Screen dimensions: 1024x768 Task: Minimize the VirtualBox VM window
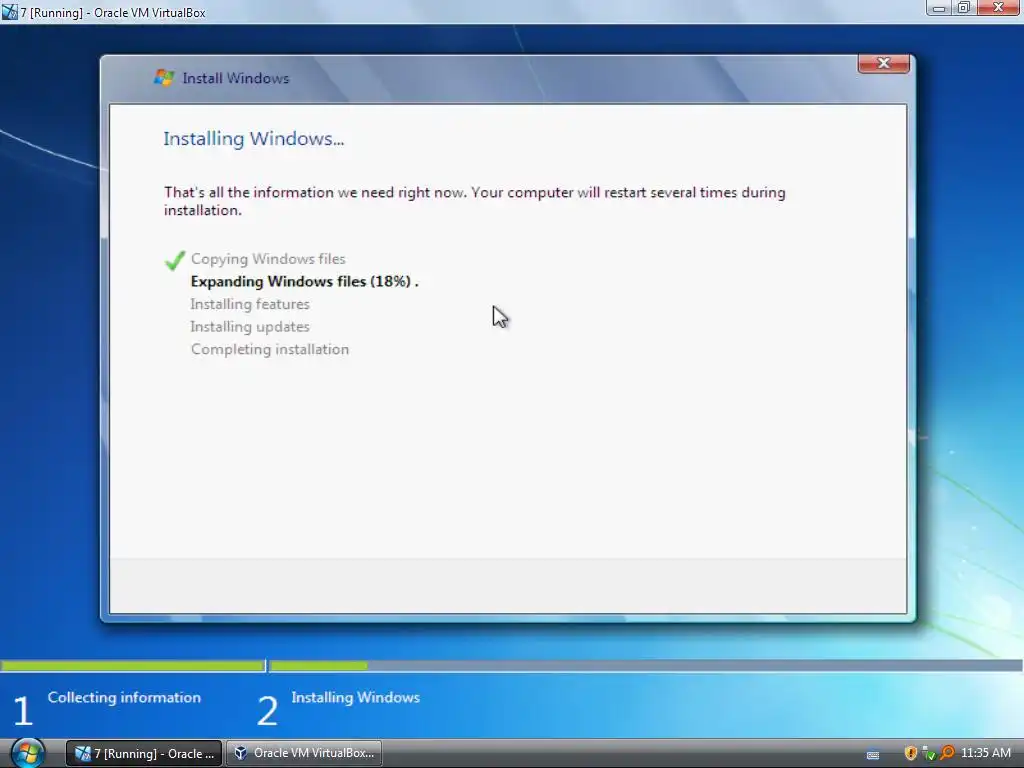[x=939, y=8]
